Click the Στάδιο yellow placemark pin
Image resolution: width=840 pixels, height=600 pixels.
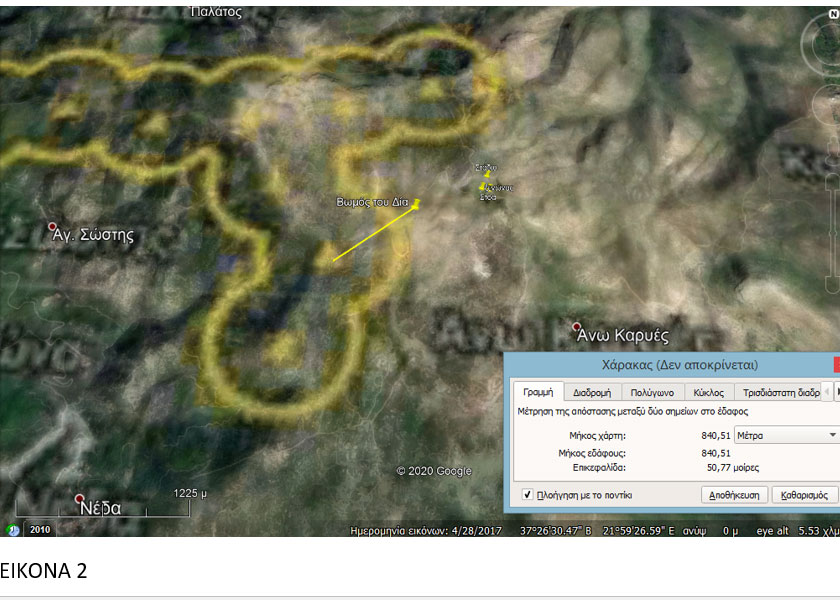point(488,173)
